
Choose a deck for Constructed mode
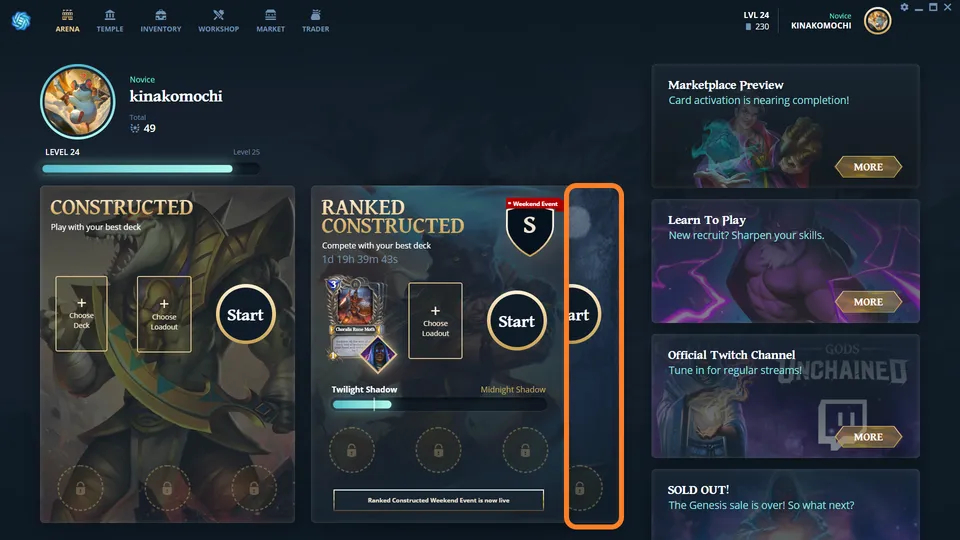click(x=81, y=314)
